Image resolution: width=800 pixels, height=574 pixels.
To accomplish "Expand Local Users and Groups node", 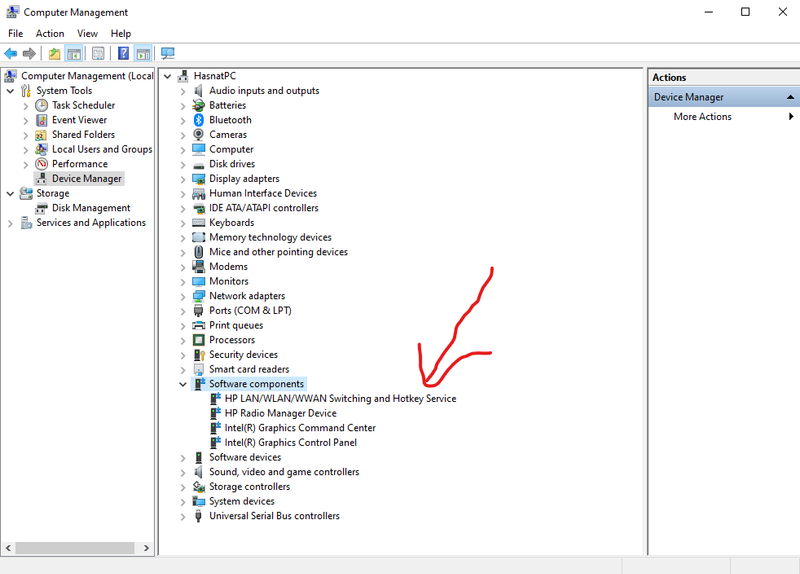I will pyautogui.click(x=26, y=150).
